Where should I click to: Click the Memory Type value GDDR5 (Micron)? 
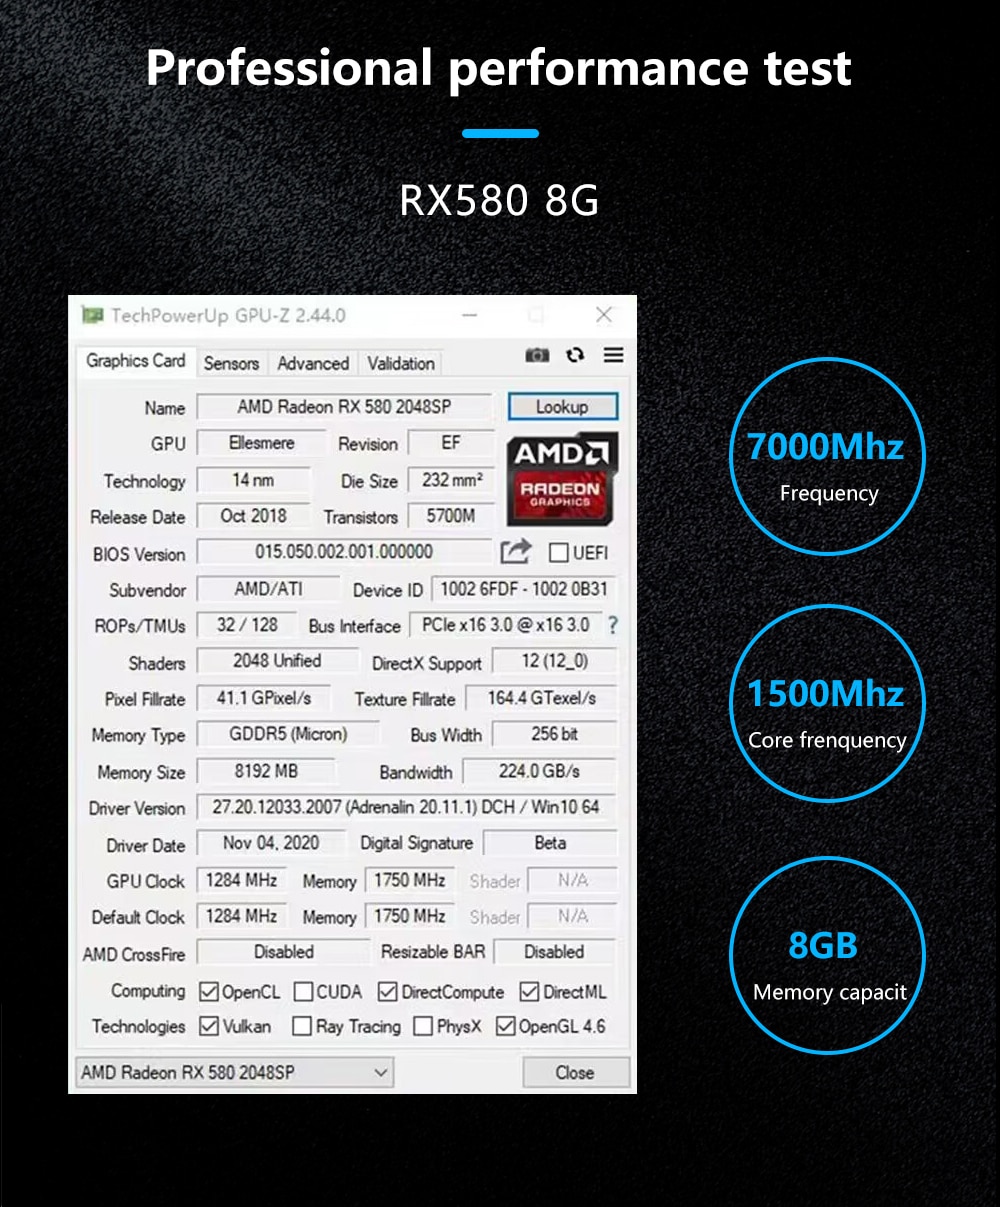pyautogui.click(x=288, y=734)
